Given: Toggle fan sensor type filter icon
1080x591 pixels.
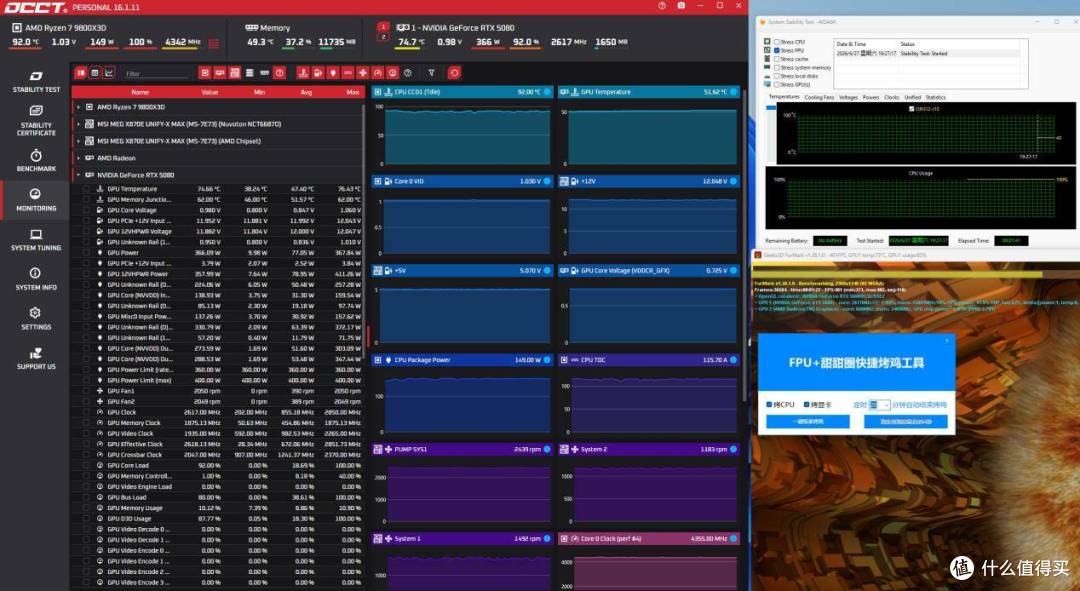Looking at the screenshot, I should pyautogui.click(x=363, y=73).
